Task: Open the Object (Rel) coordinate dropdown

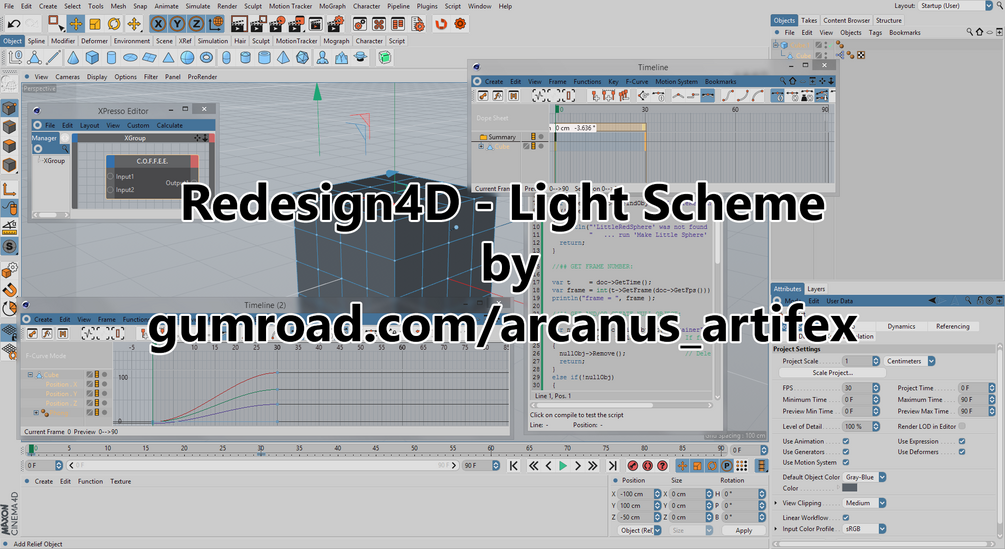Action: (x=639, y=530)
